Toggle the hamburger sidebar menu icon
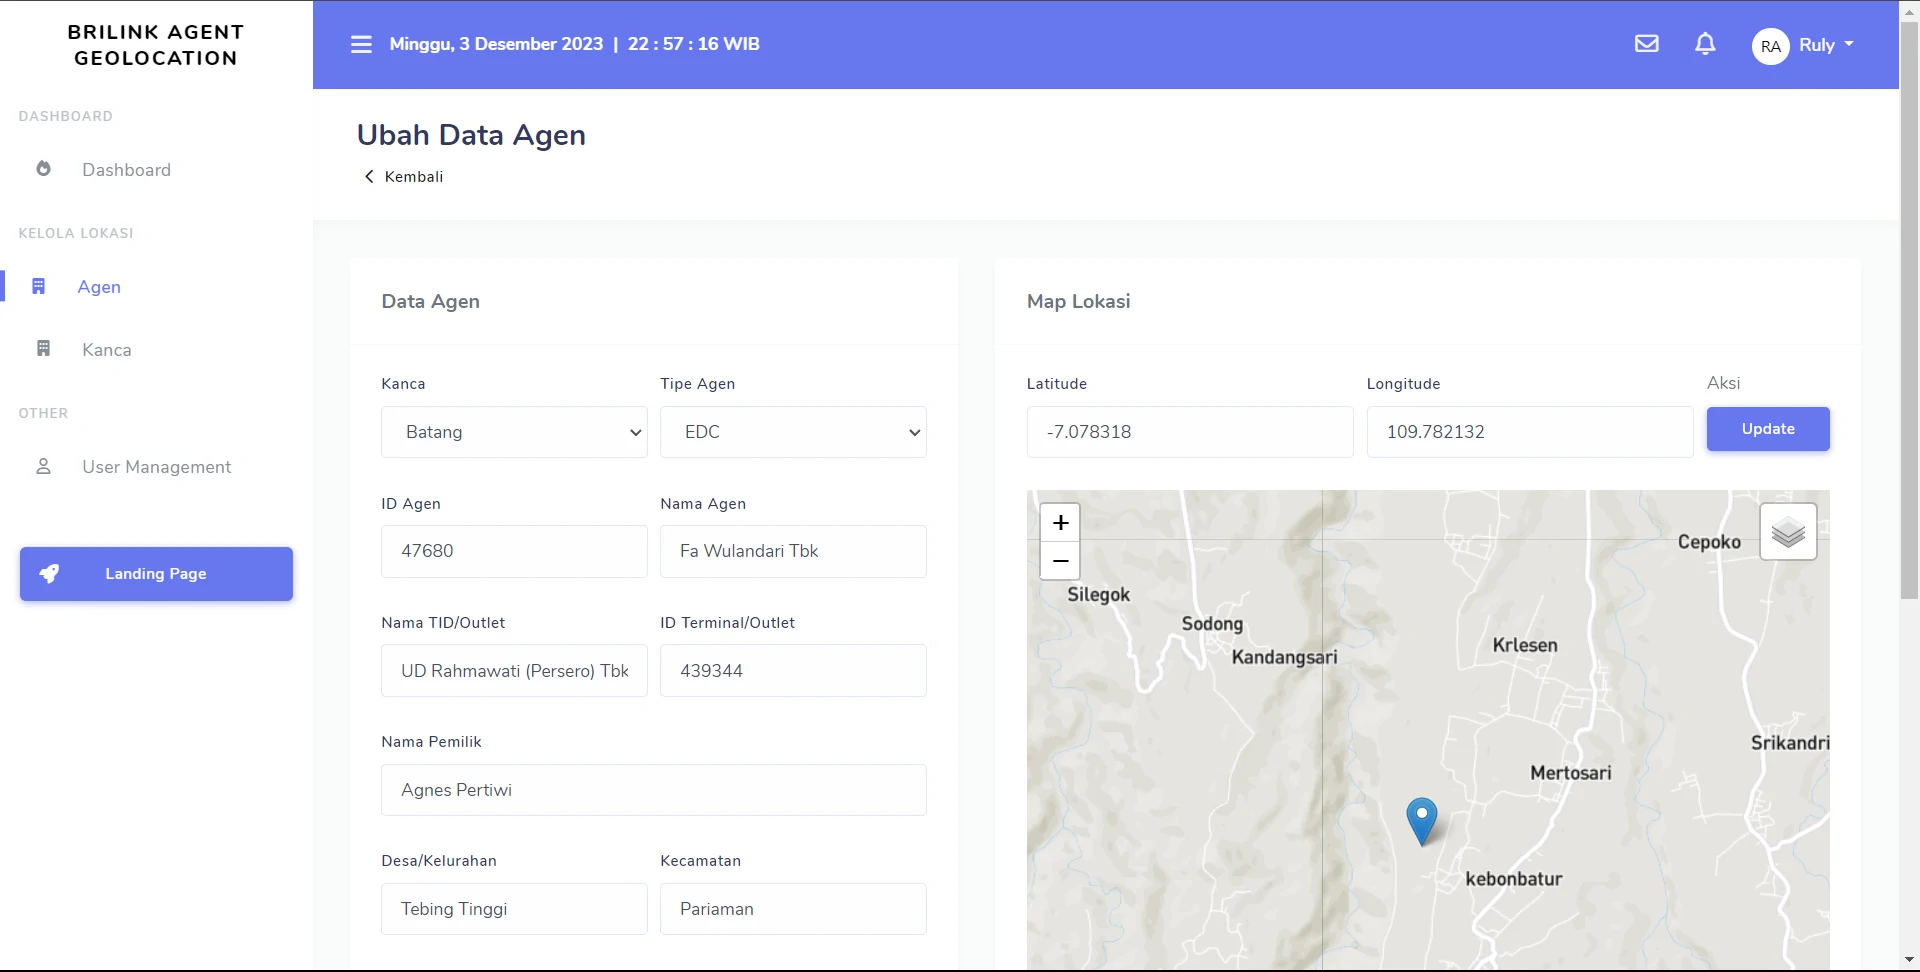1920x972 pixels. point(361,44)
